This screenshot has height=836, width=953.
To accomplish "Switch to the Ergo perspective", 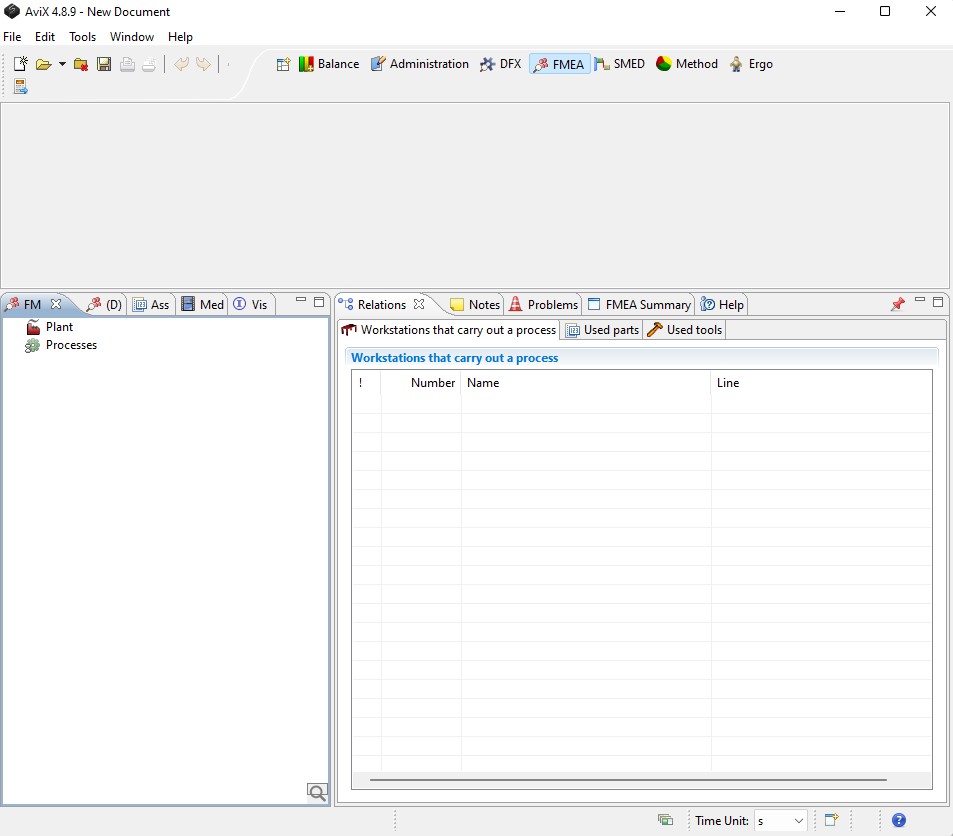I will 750,64.
